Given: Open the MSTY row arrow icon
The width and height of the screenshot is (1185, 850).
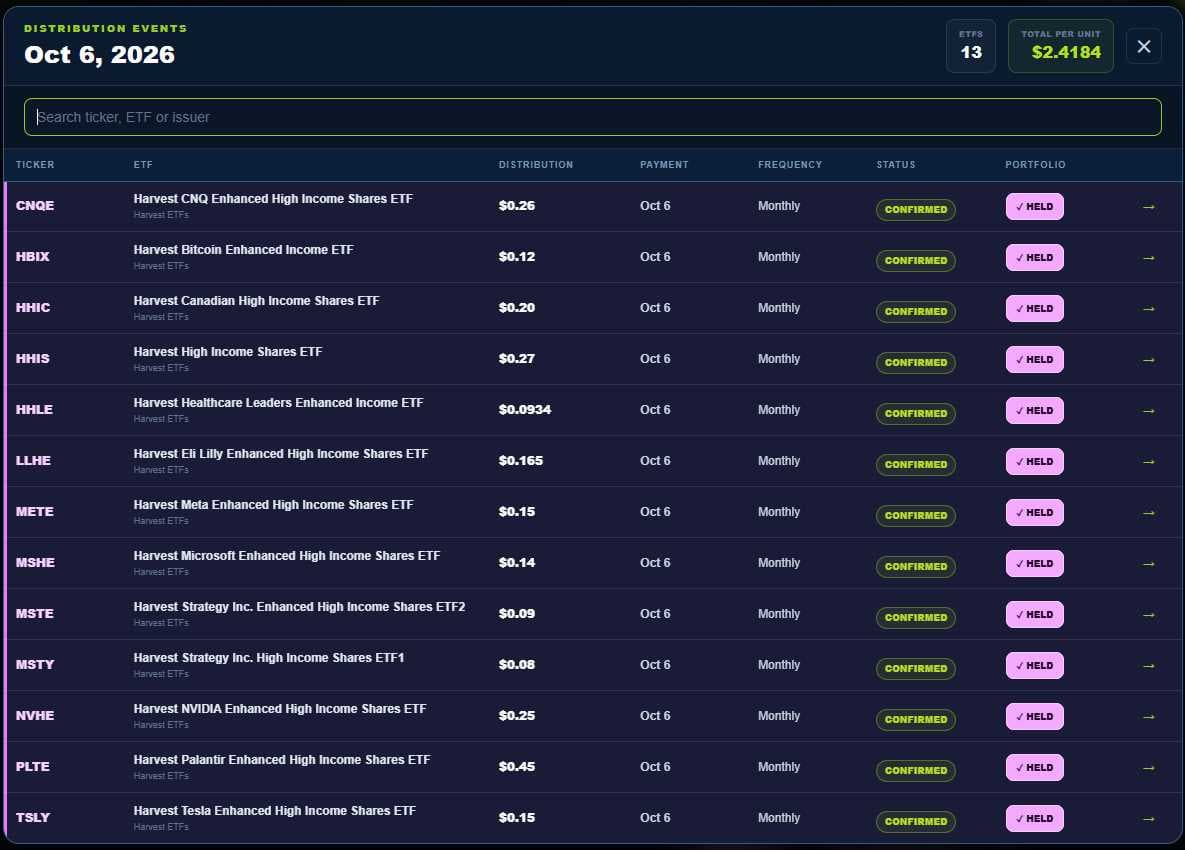Looking at the screenshot, I should (1149, 666).
